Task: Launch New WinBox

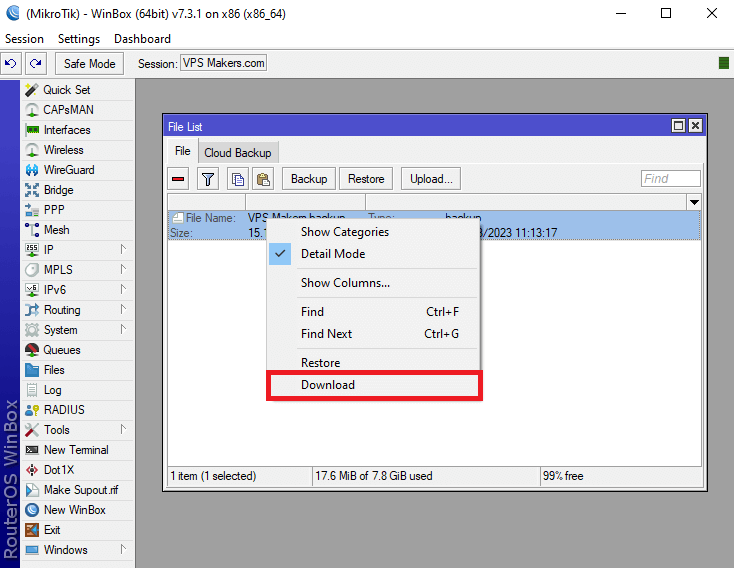Action: [77, 510]
